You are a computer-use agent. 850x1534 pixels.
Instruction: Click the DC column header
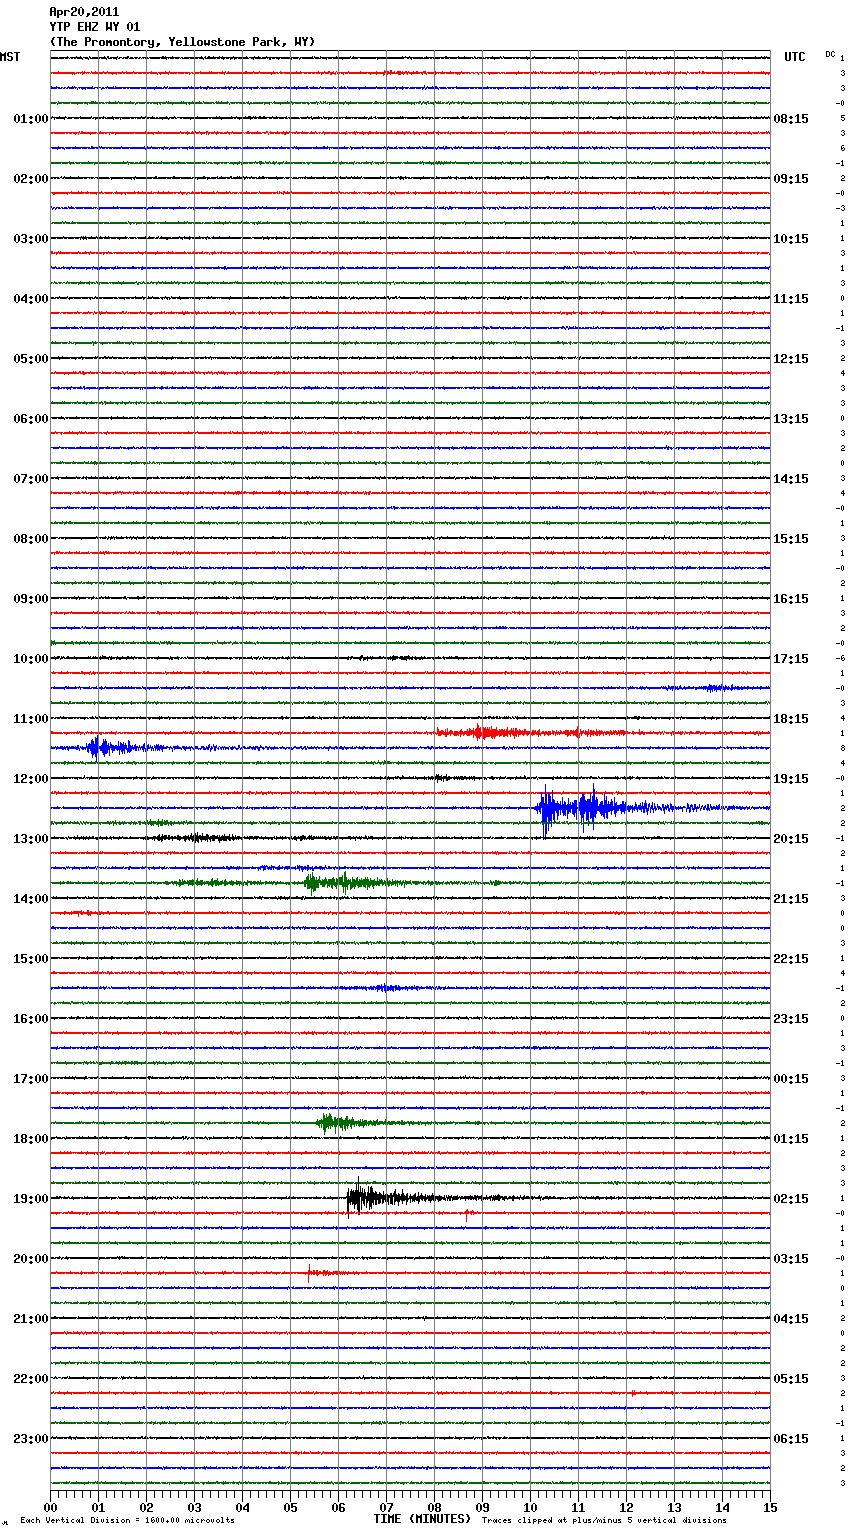tap(830, 54)
